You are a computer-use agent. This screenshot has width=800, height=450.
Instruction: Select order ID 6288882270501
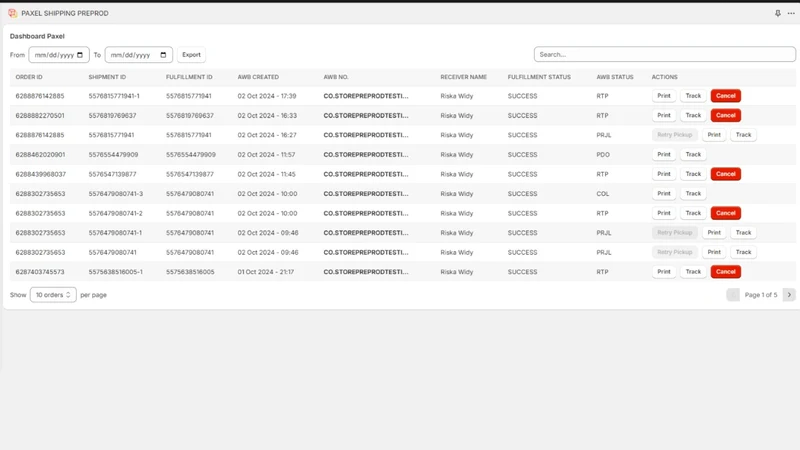coord(40,116)
